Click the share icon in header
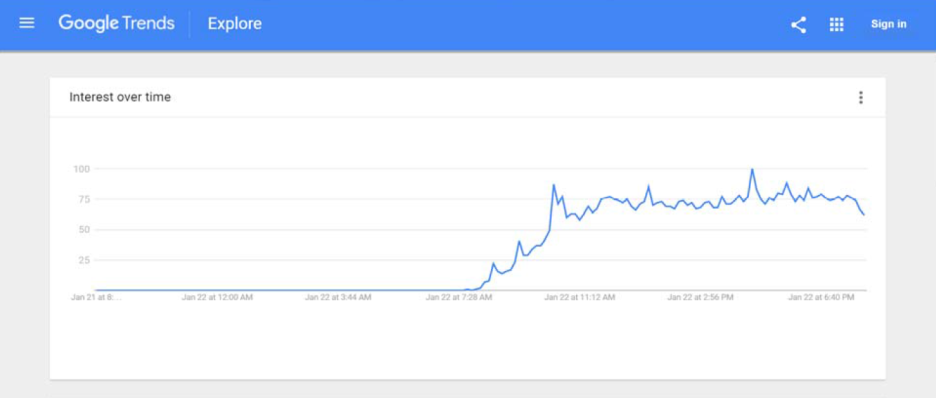This screenshot has width=936, height=398. tap(798, 24)
